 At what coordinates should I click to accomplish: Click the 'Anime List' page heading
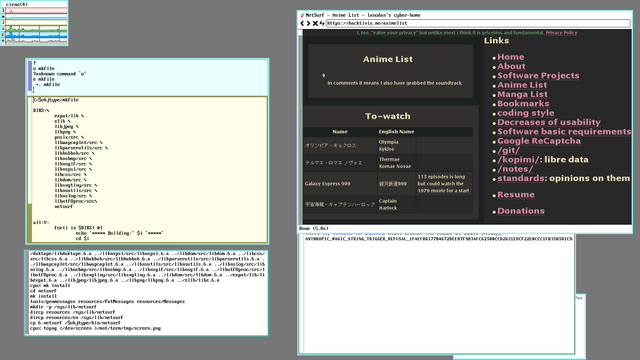[387, 60]
